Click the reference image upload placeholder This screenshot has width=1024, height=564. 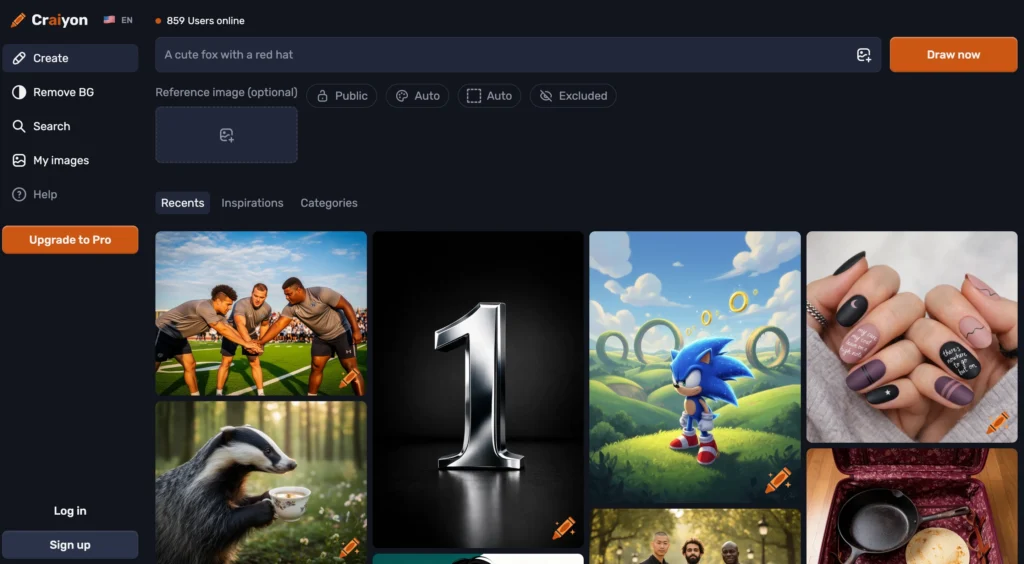tap(226, 135)
